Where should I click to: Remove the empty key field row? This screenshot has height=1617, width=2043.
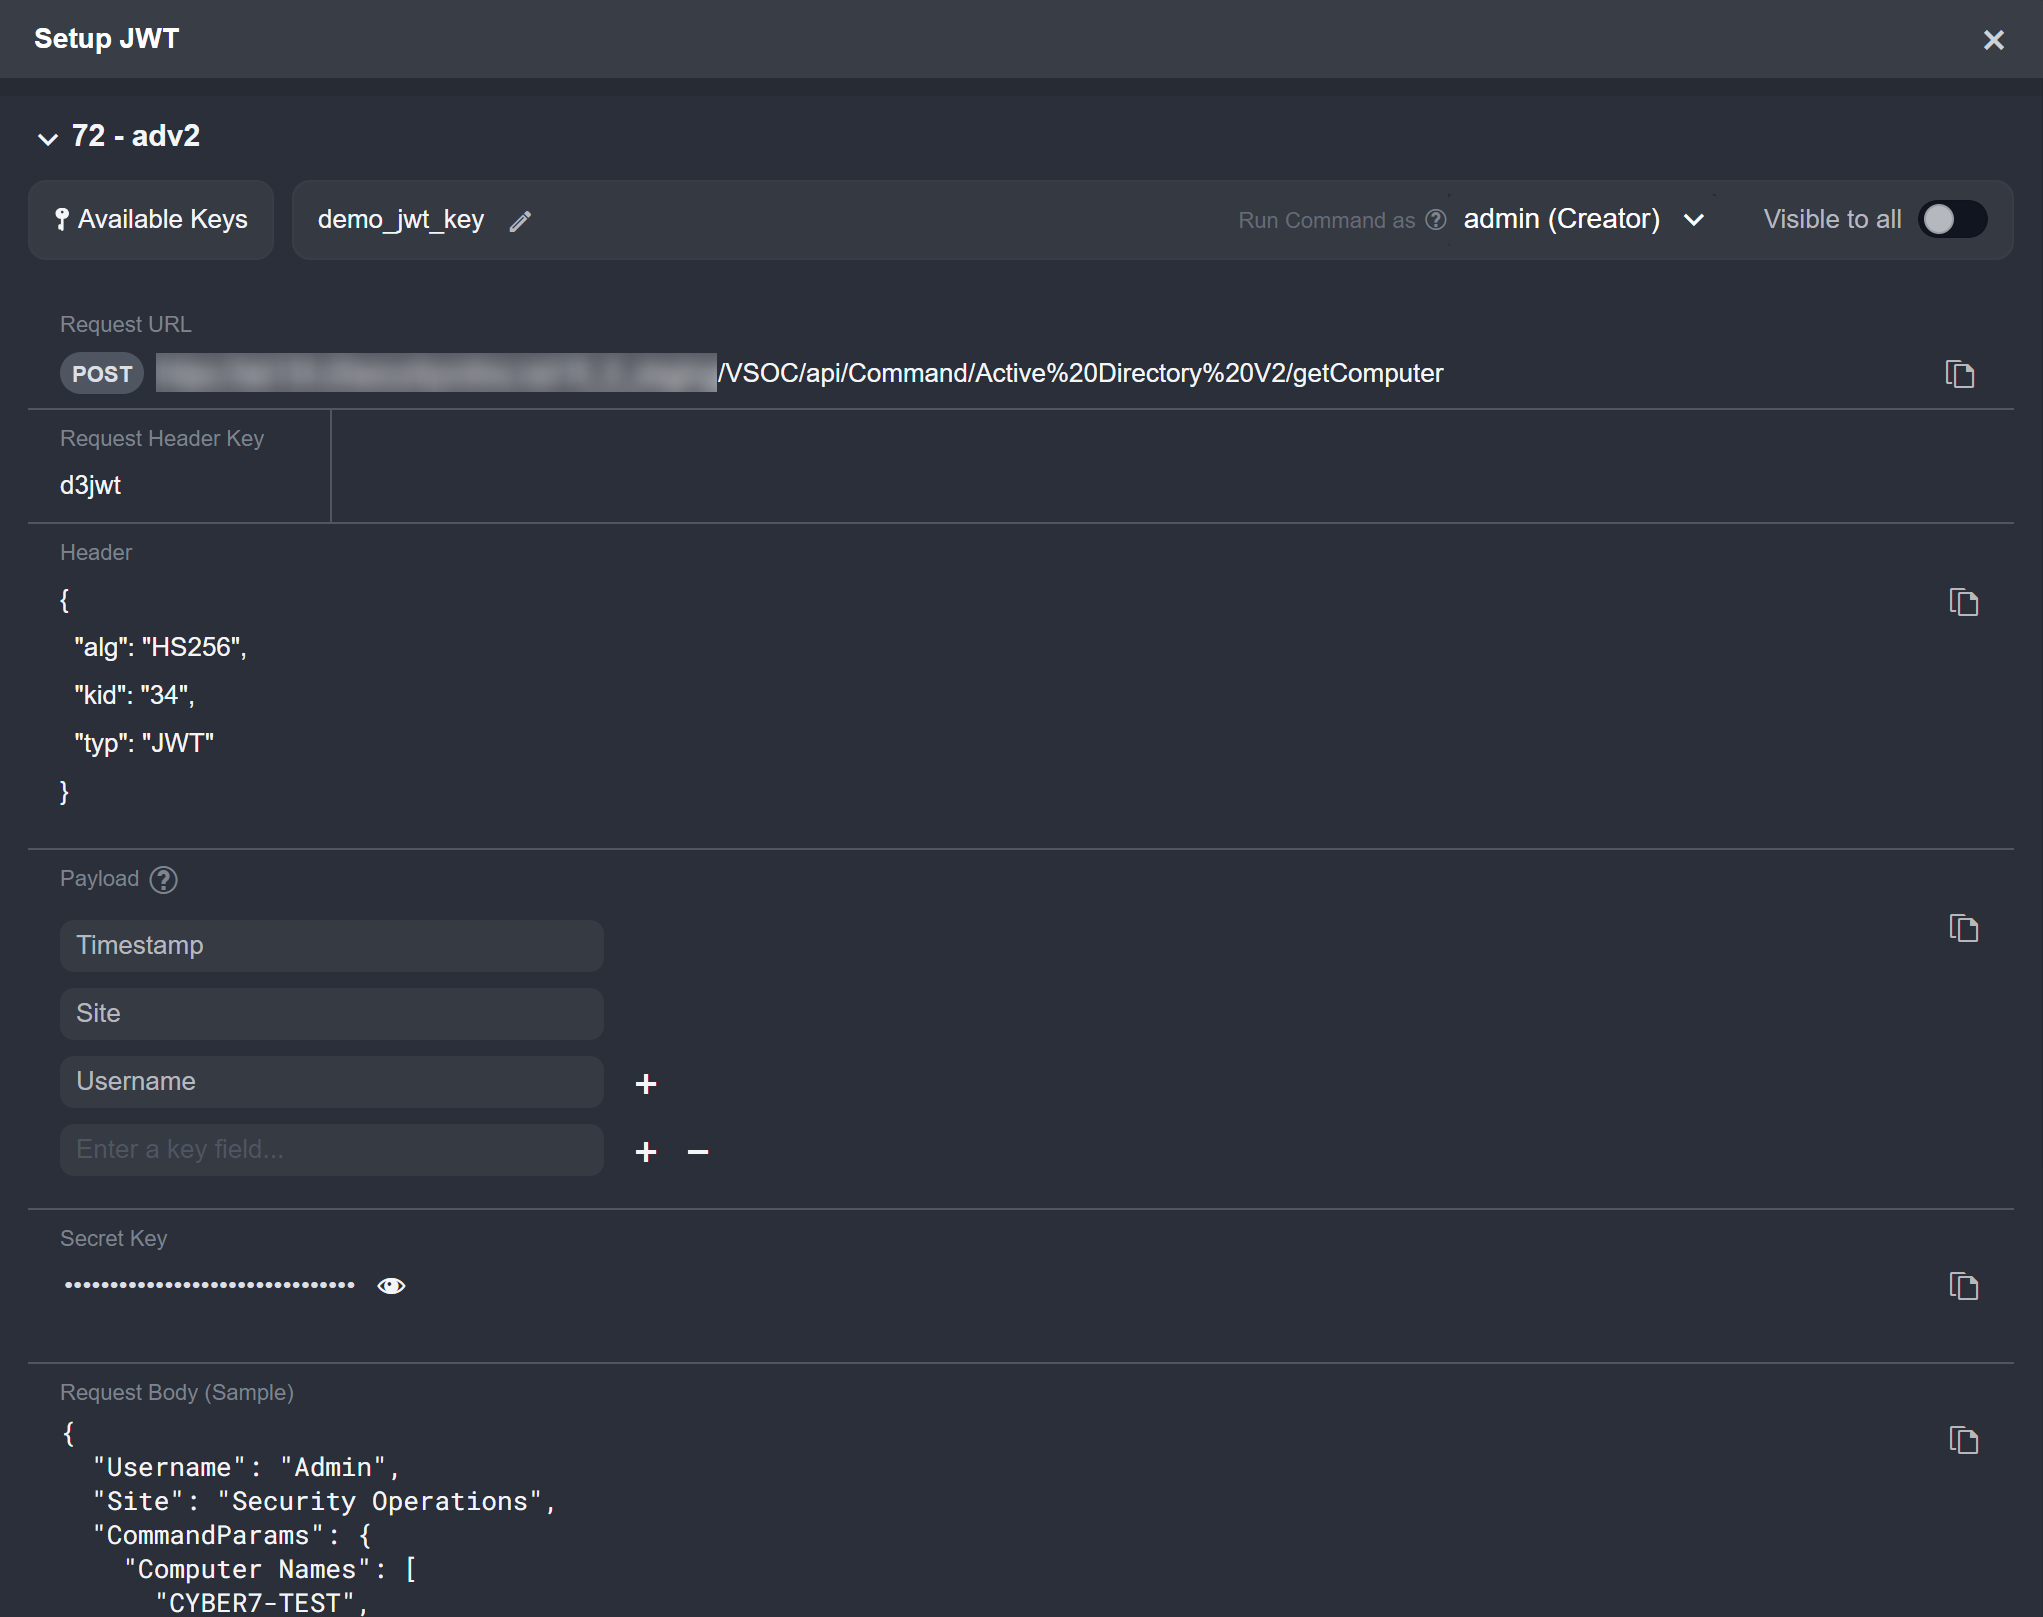(698, 1152)
